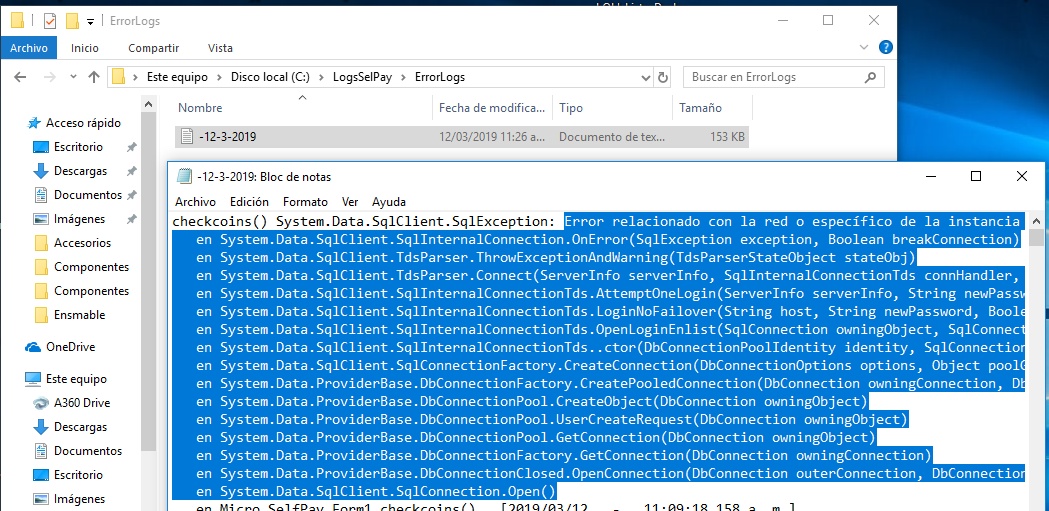Click 'LogsSelPay' in the address breadcrumb

coord(363,77)
